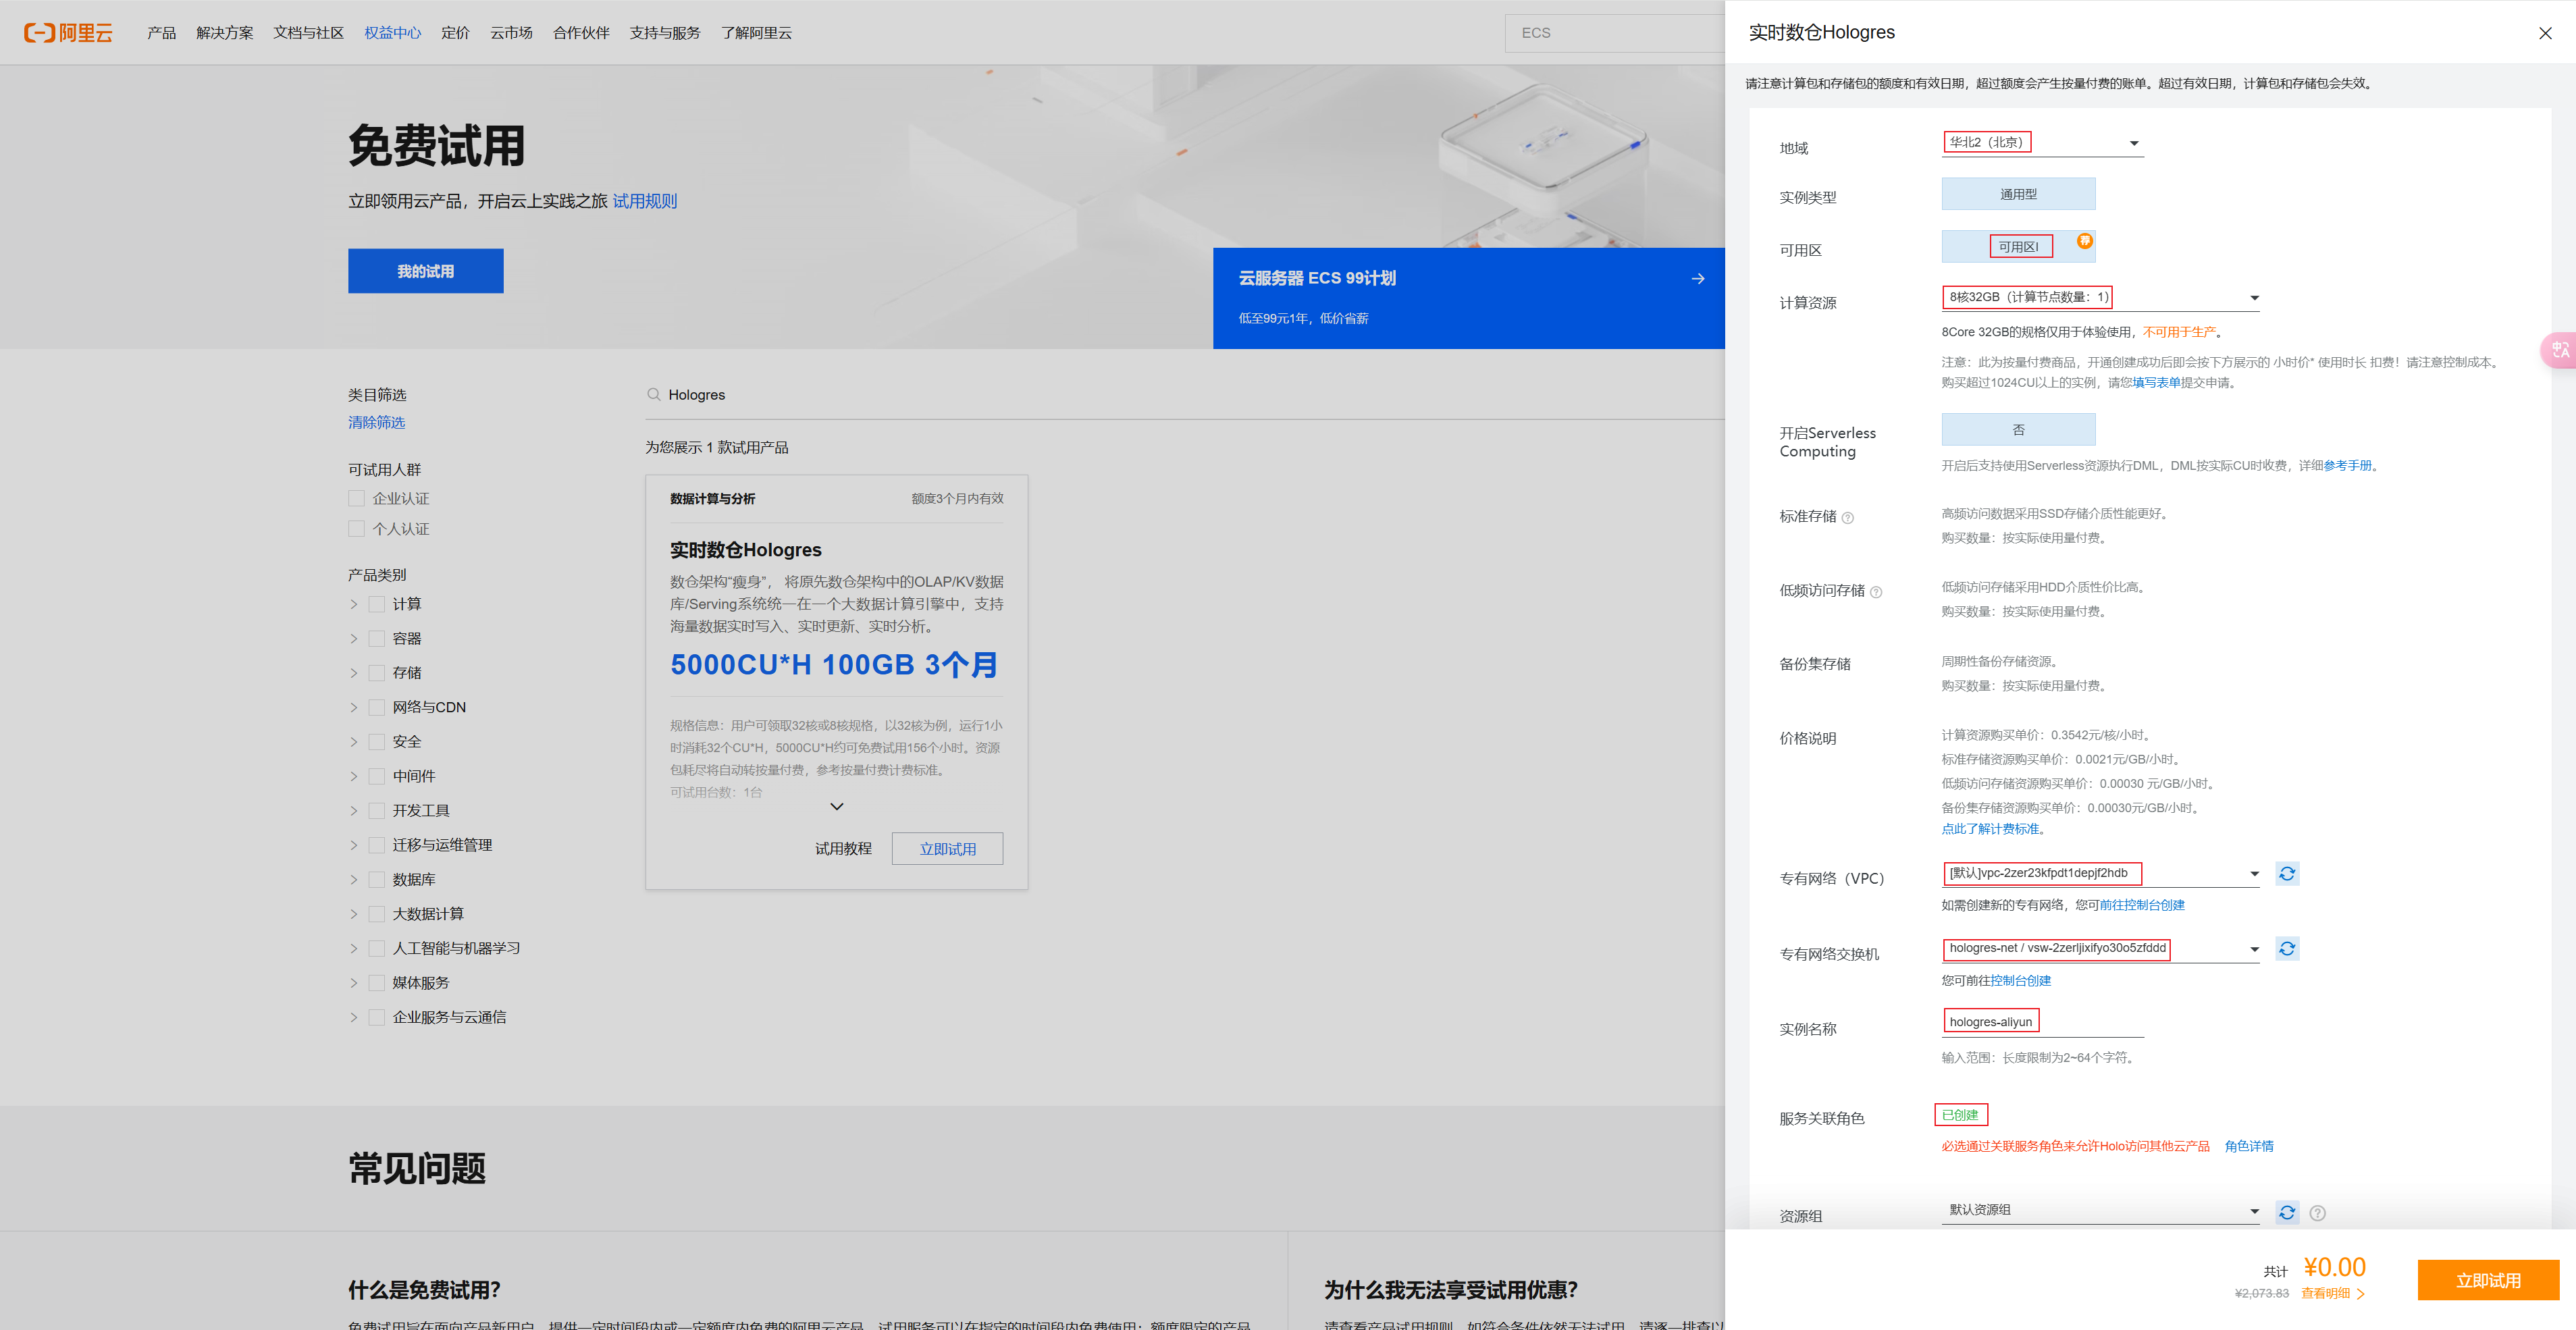Refresh the 专有网络交换机 list
2576x1330 pixels.
tap(2287, 949)
